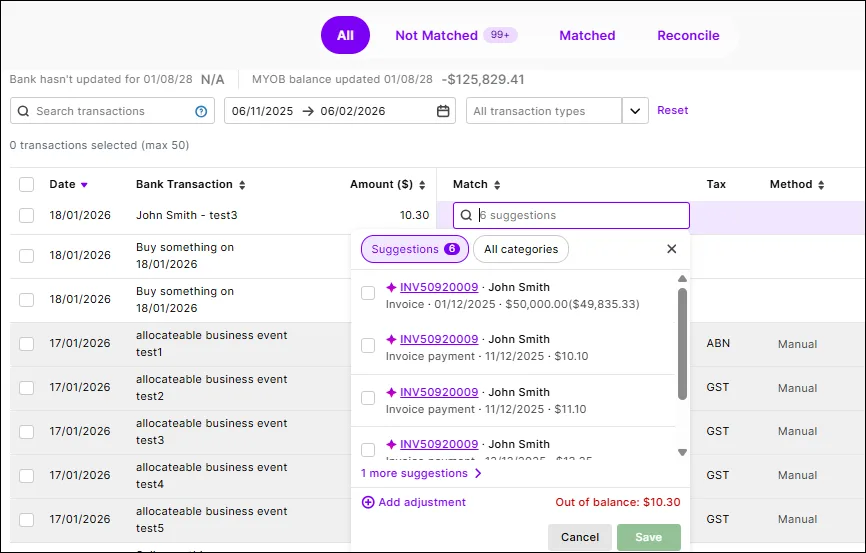Click the ABN tax cell
Viewport: 866px width, 553px height.
pos(718,343)
